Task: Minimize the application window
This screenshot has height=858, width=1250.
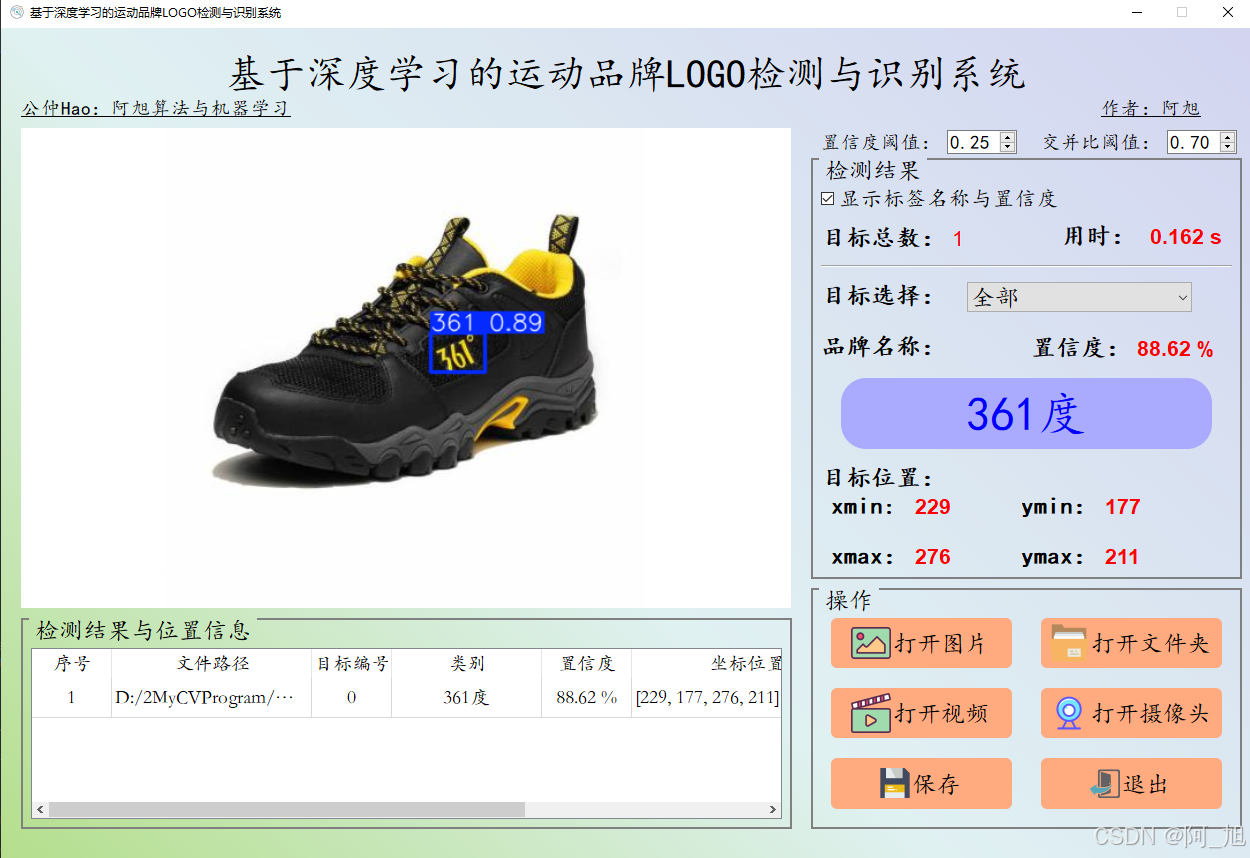Action: click(x=1137, y=13)
